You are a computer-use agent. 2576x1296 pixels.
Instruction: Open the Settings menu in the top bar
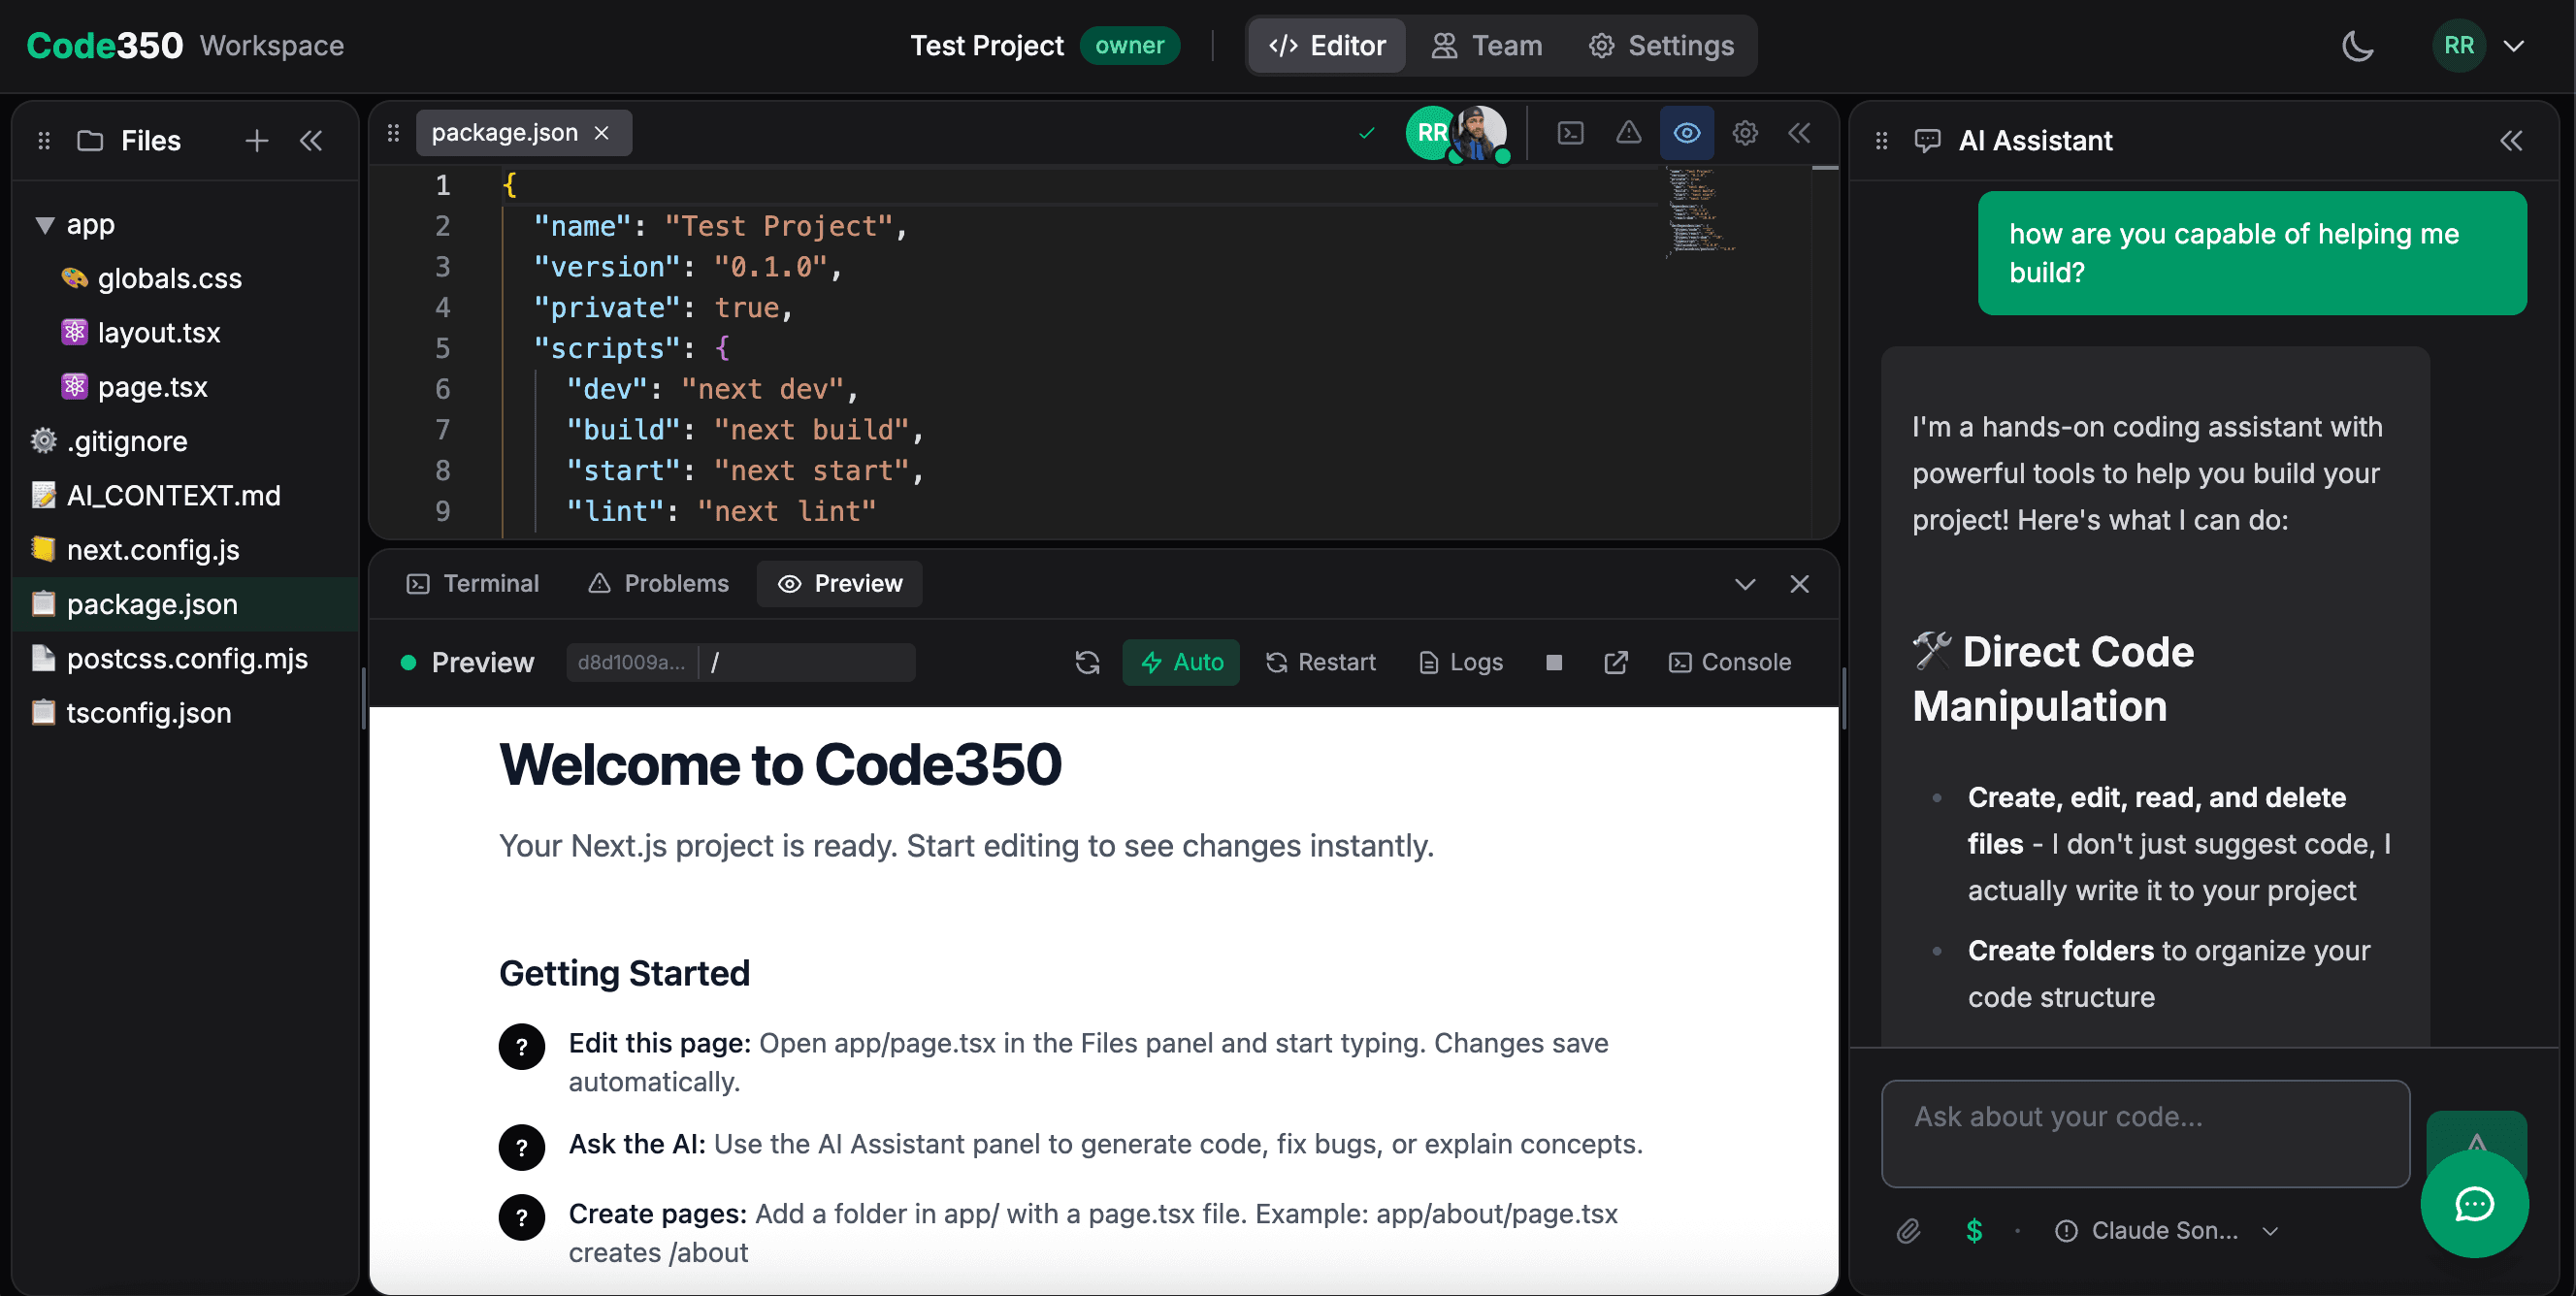tap(1661, 45)
